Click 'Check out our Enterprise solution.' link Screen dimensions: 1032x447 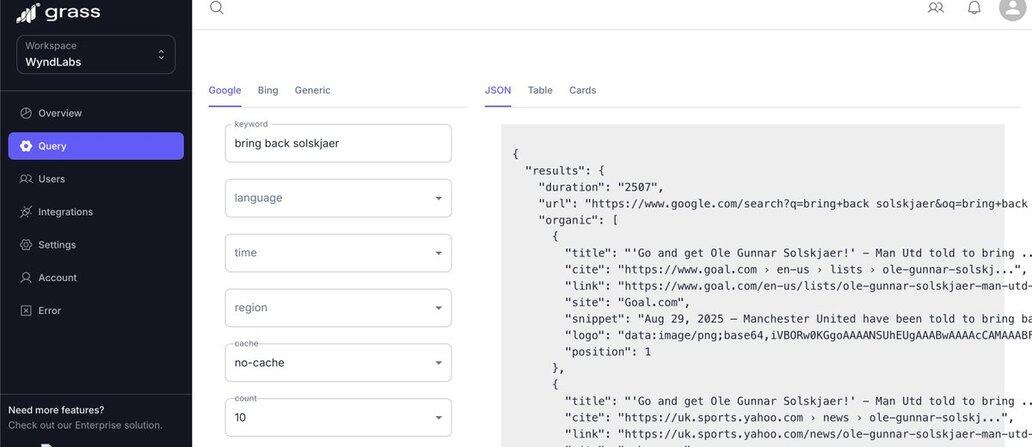click(x=85, y=425)
